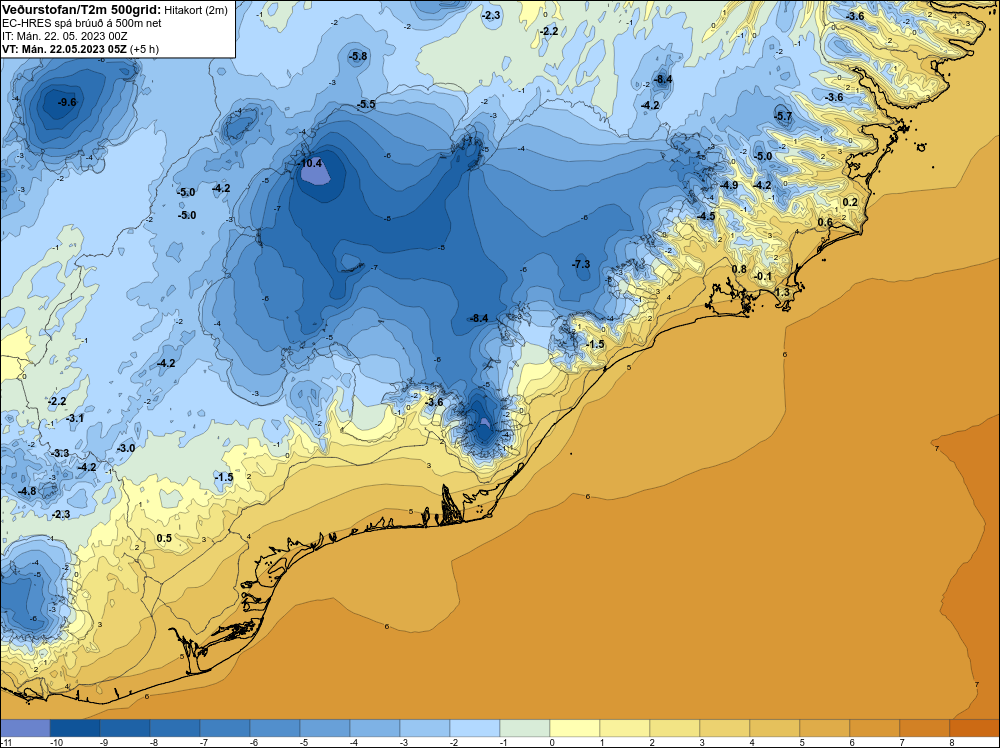Click the legend scale label '8'
The width and height of the screenshot is (1000, 748).
click(x=951, y=742)
